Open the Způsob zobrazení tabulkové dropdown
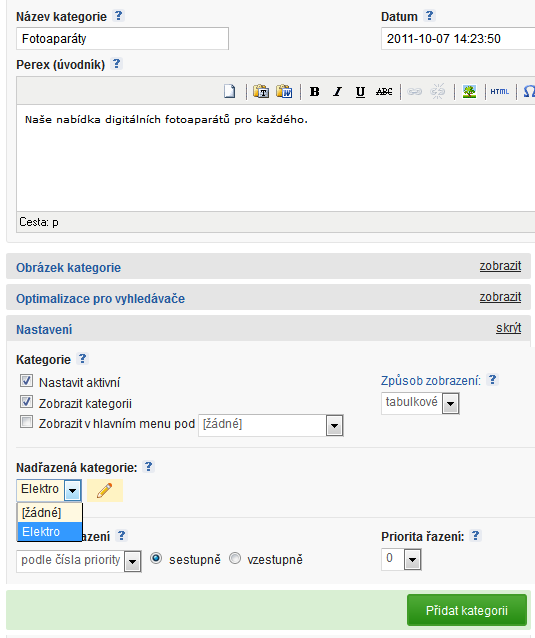The image size is (535, 638). pos(420,403)
